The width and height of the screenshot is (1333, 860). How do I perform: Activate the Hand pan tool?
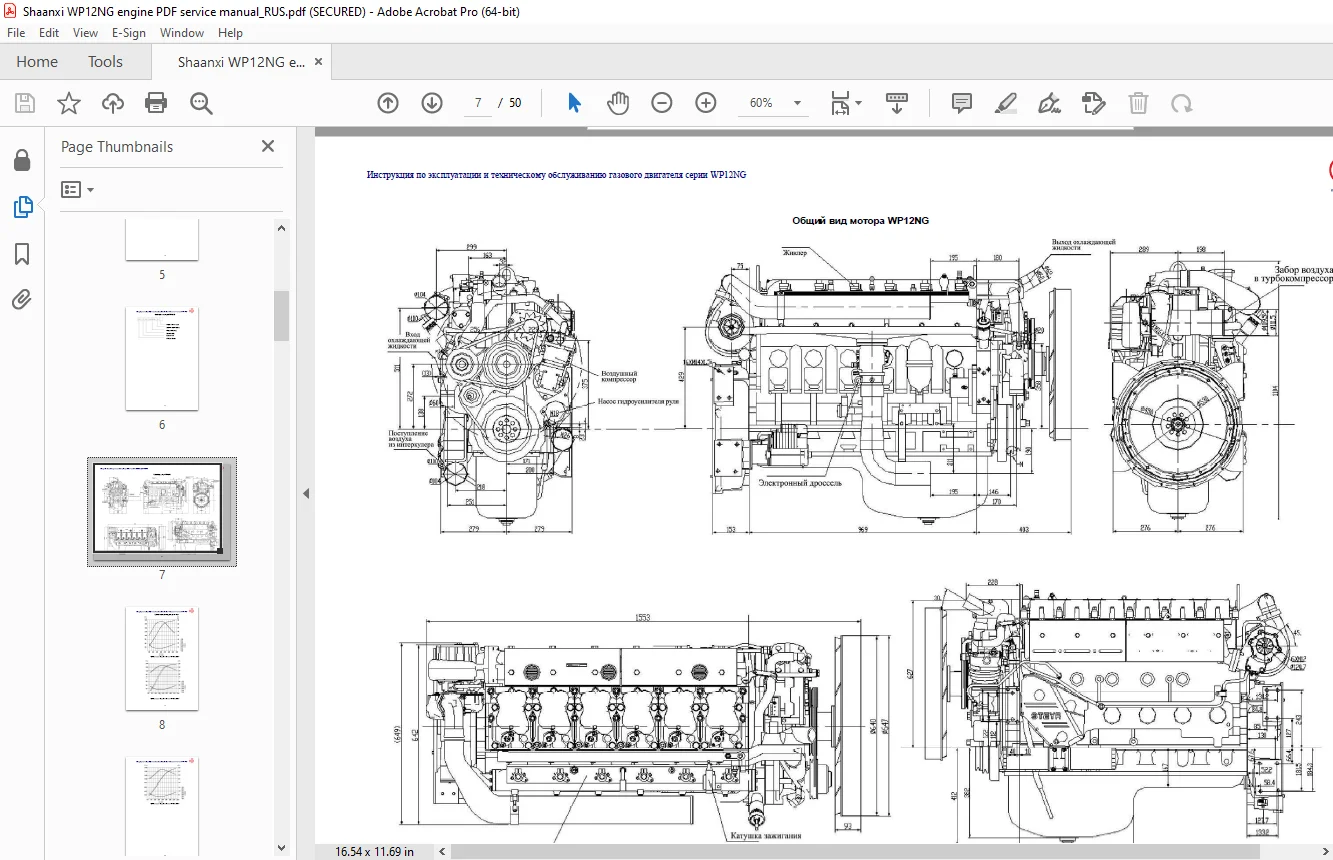point(618,103)
